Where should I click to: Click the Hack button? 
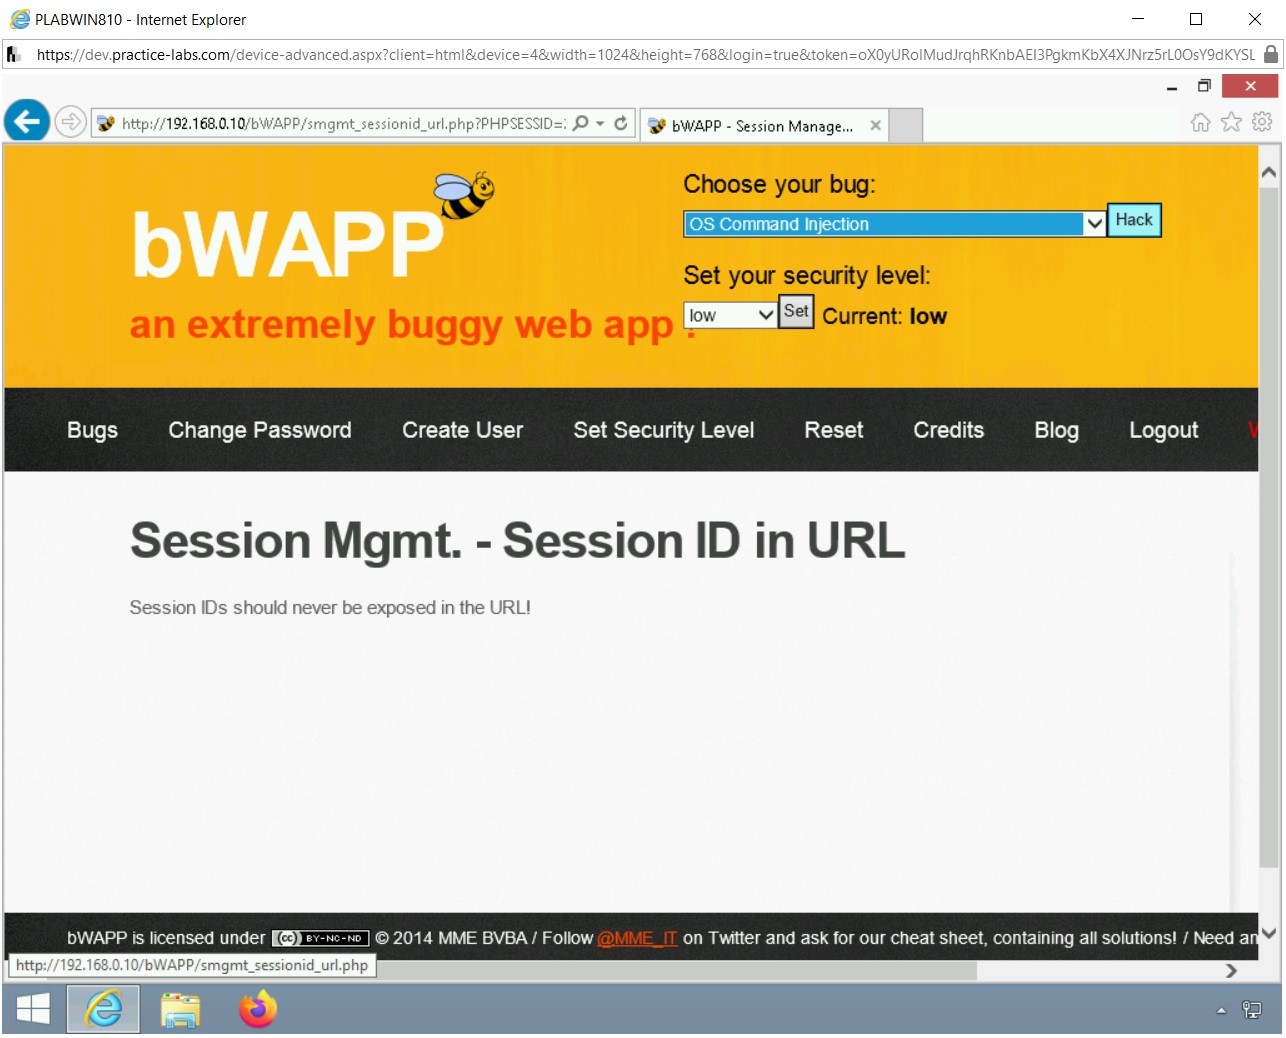(x=1133, y=219)
